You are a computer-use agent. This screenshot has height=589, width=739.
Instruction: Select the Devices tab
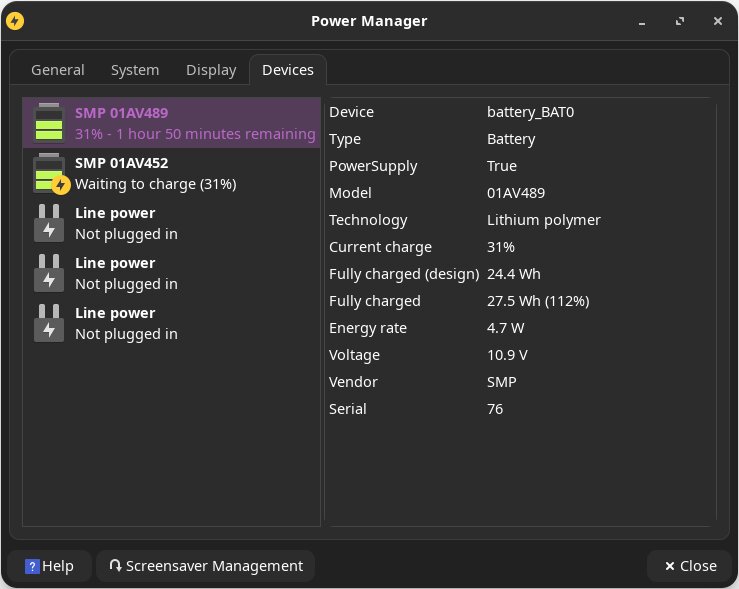pos(288,70)
